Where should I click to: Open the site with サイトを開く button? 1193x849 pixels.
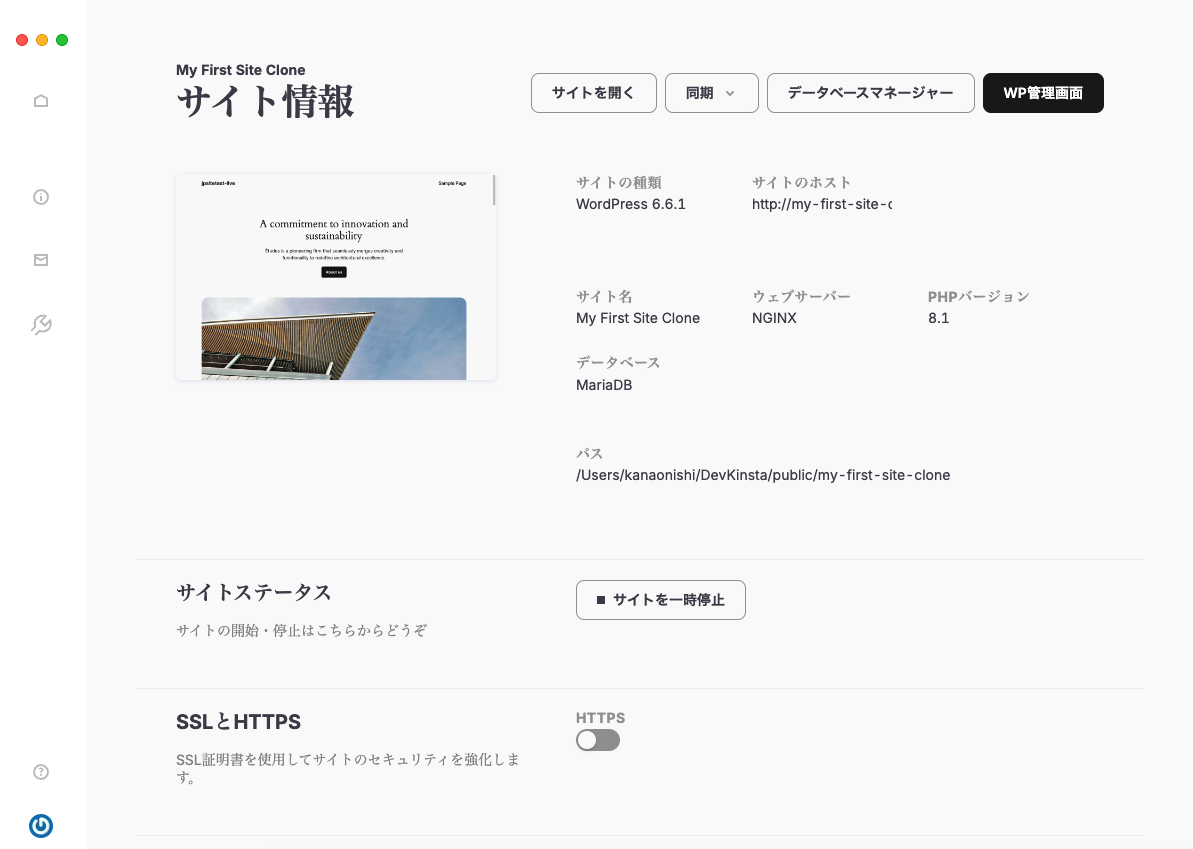[x=593, y=93]
